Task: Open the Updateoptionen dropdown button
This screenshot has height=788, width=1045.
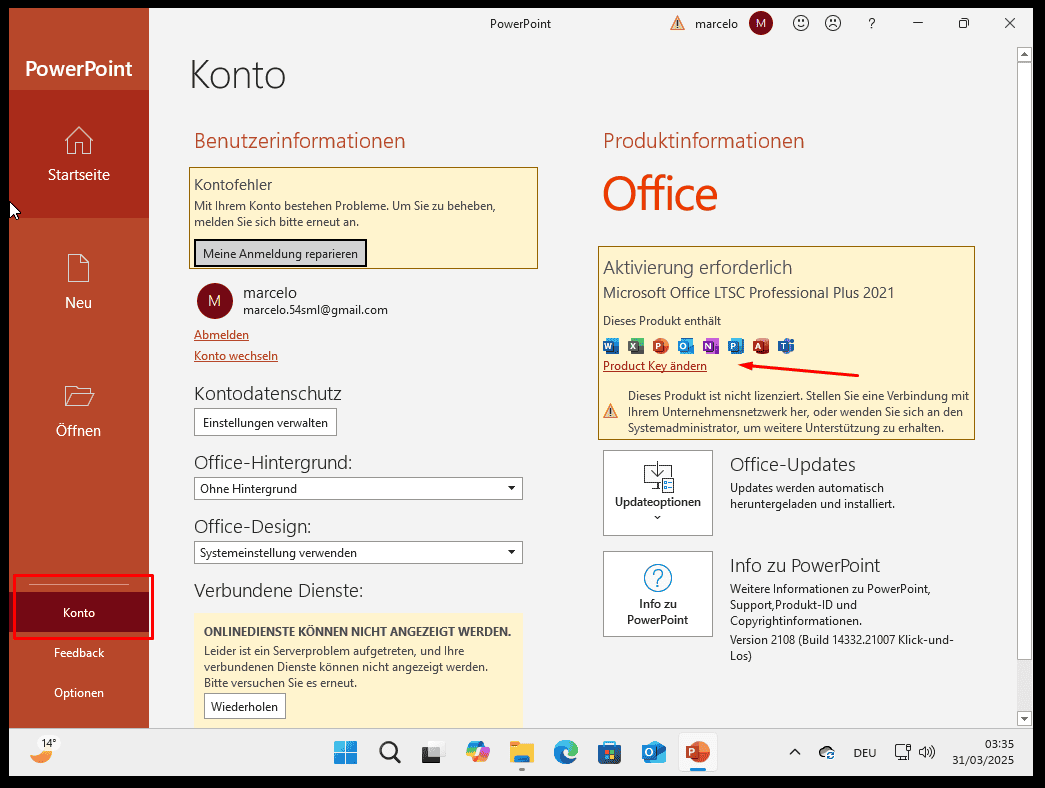Action: [x=657, y=492]
